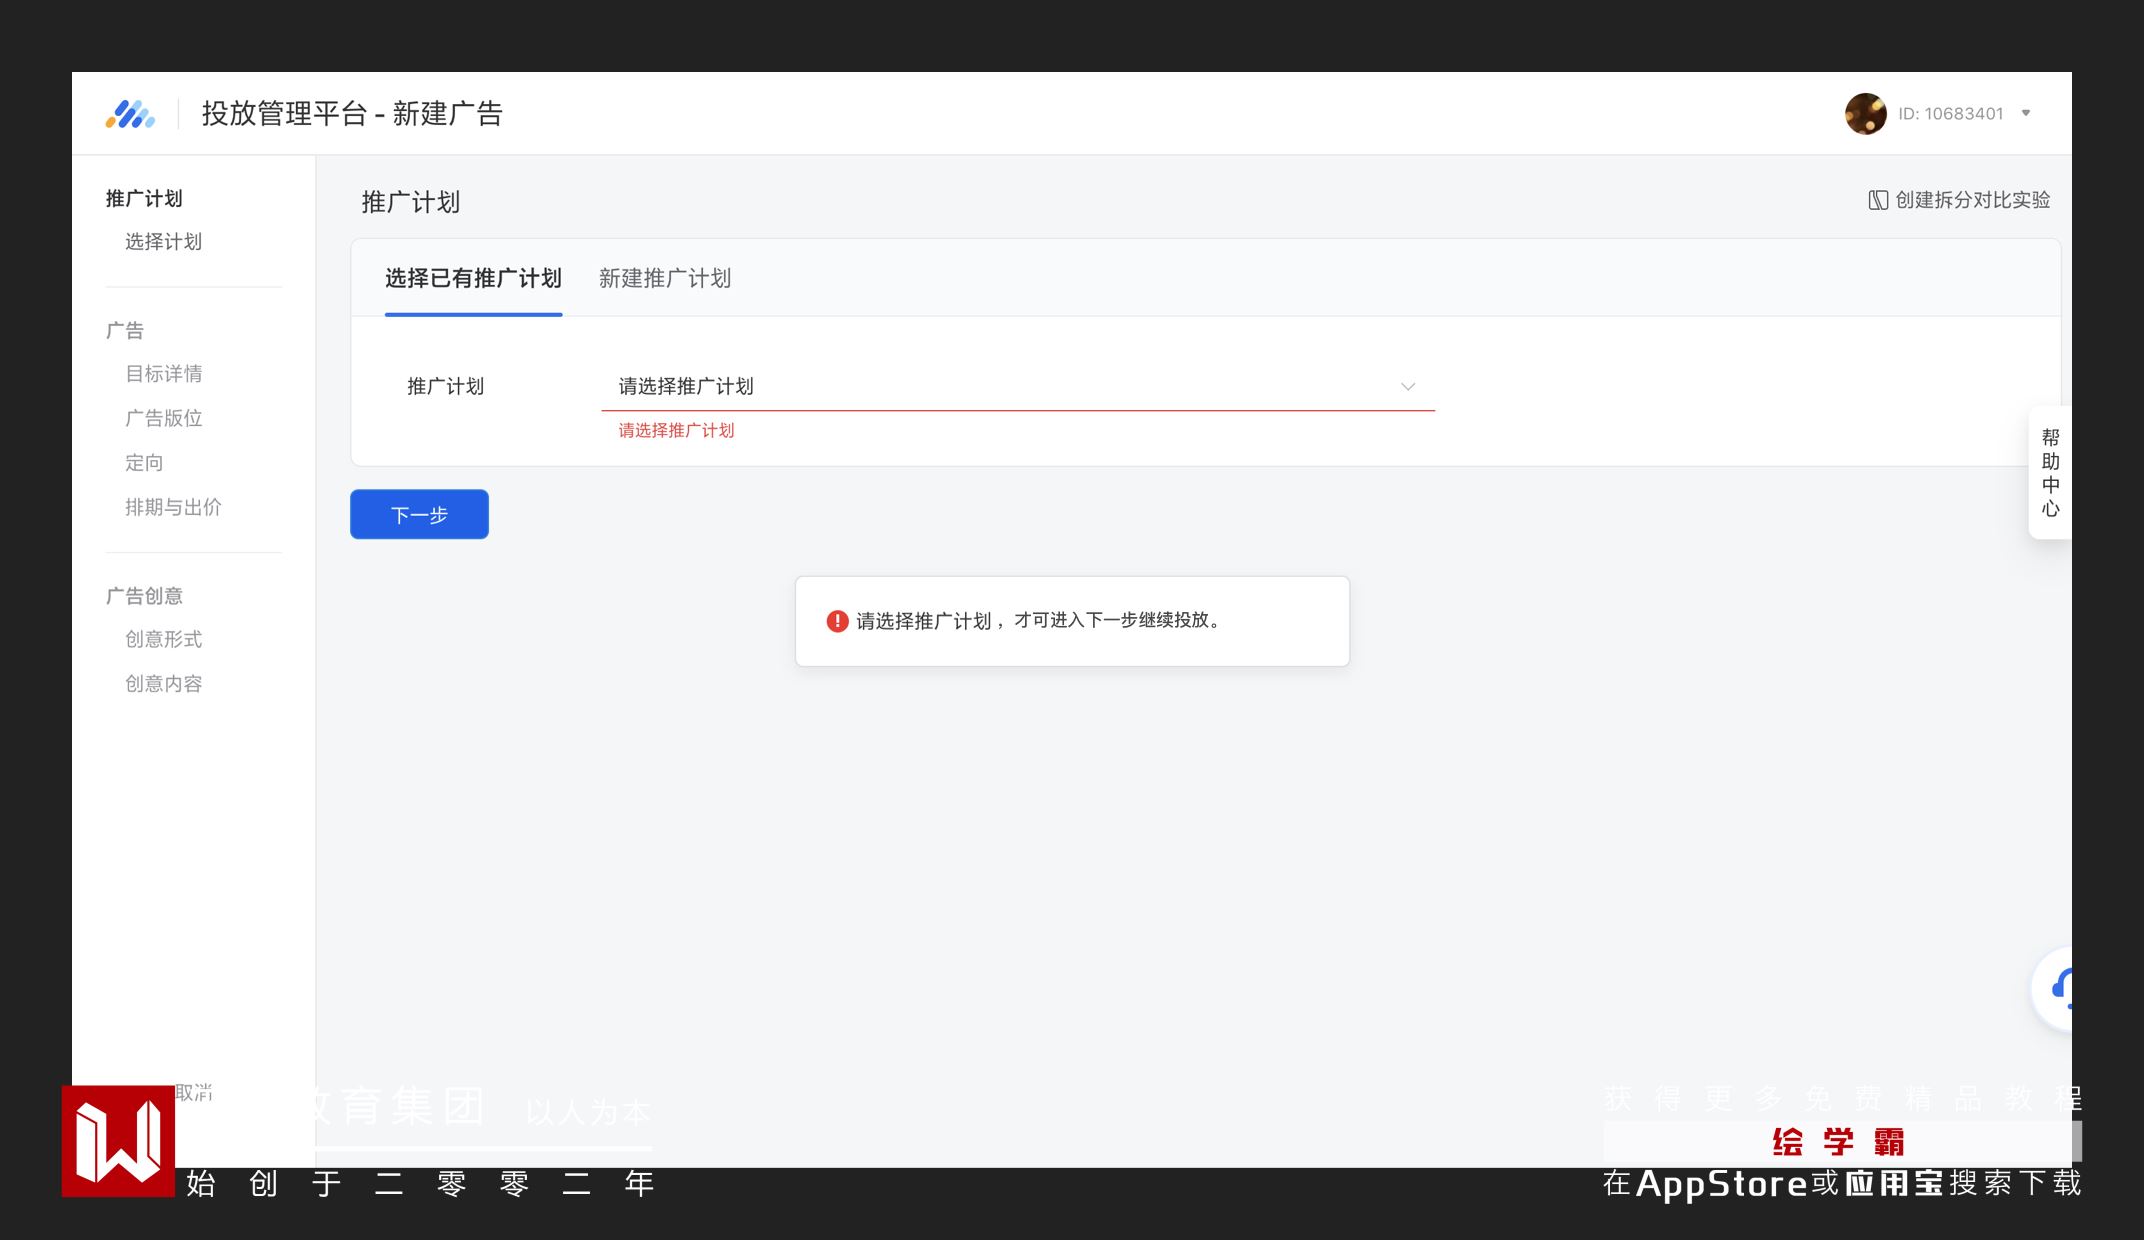This screenshot has height=1240, width=2144.
Task: Click the red error alert icon
Action: tap(837, 621)
